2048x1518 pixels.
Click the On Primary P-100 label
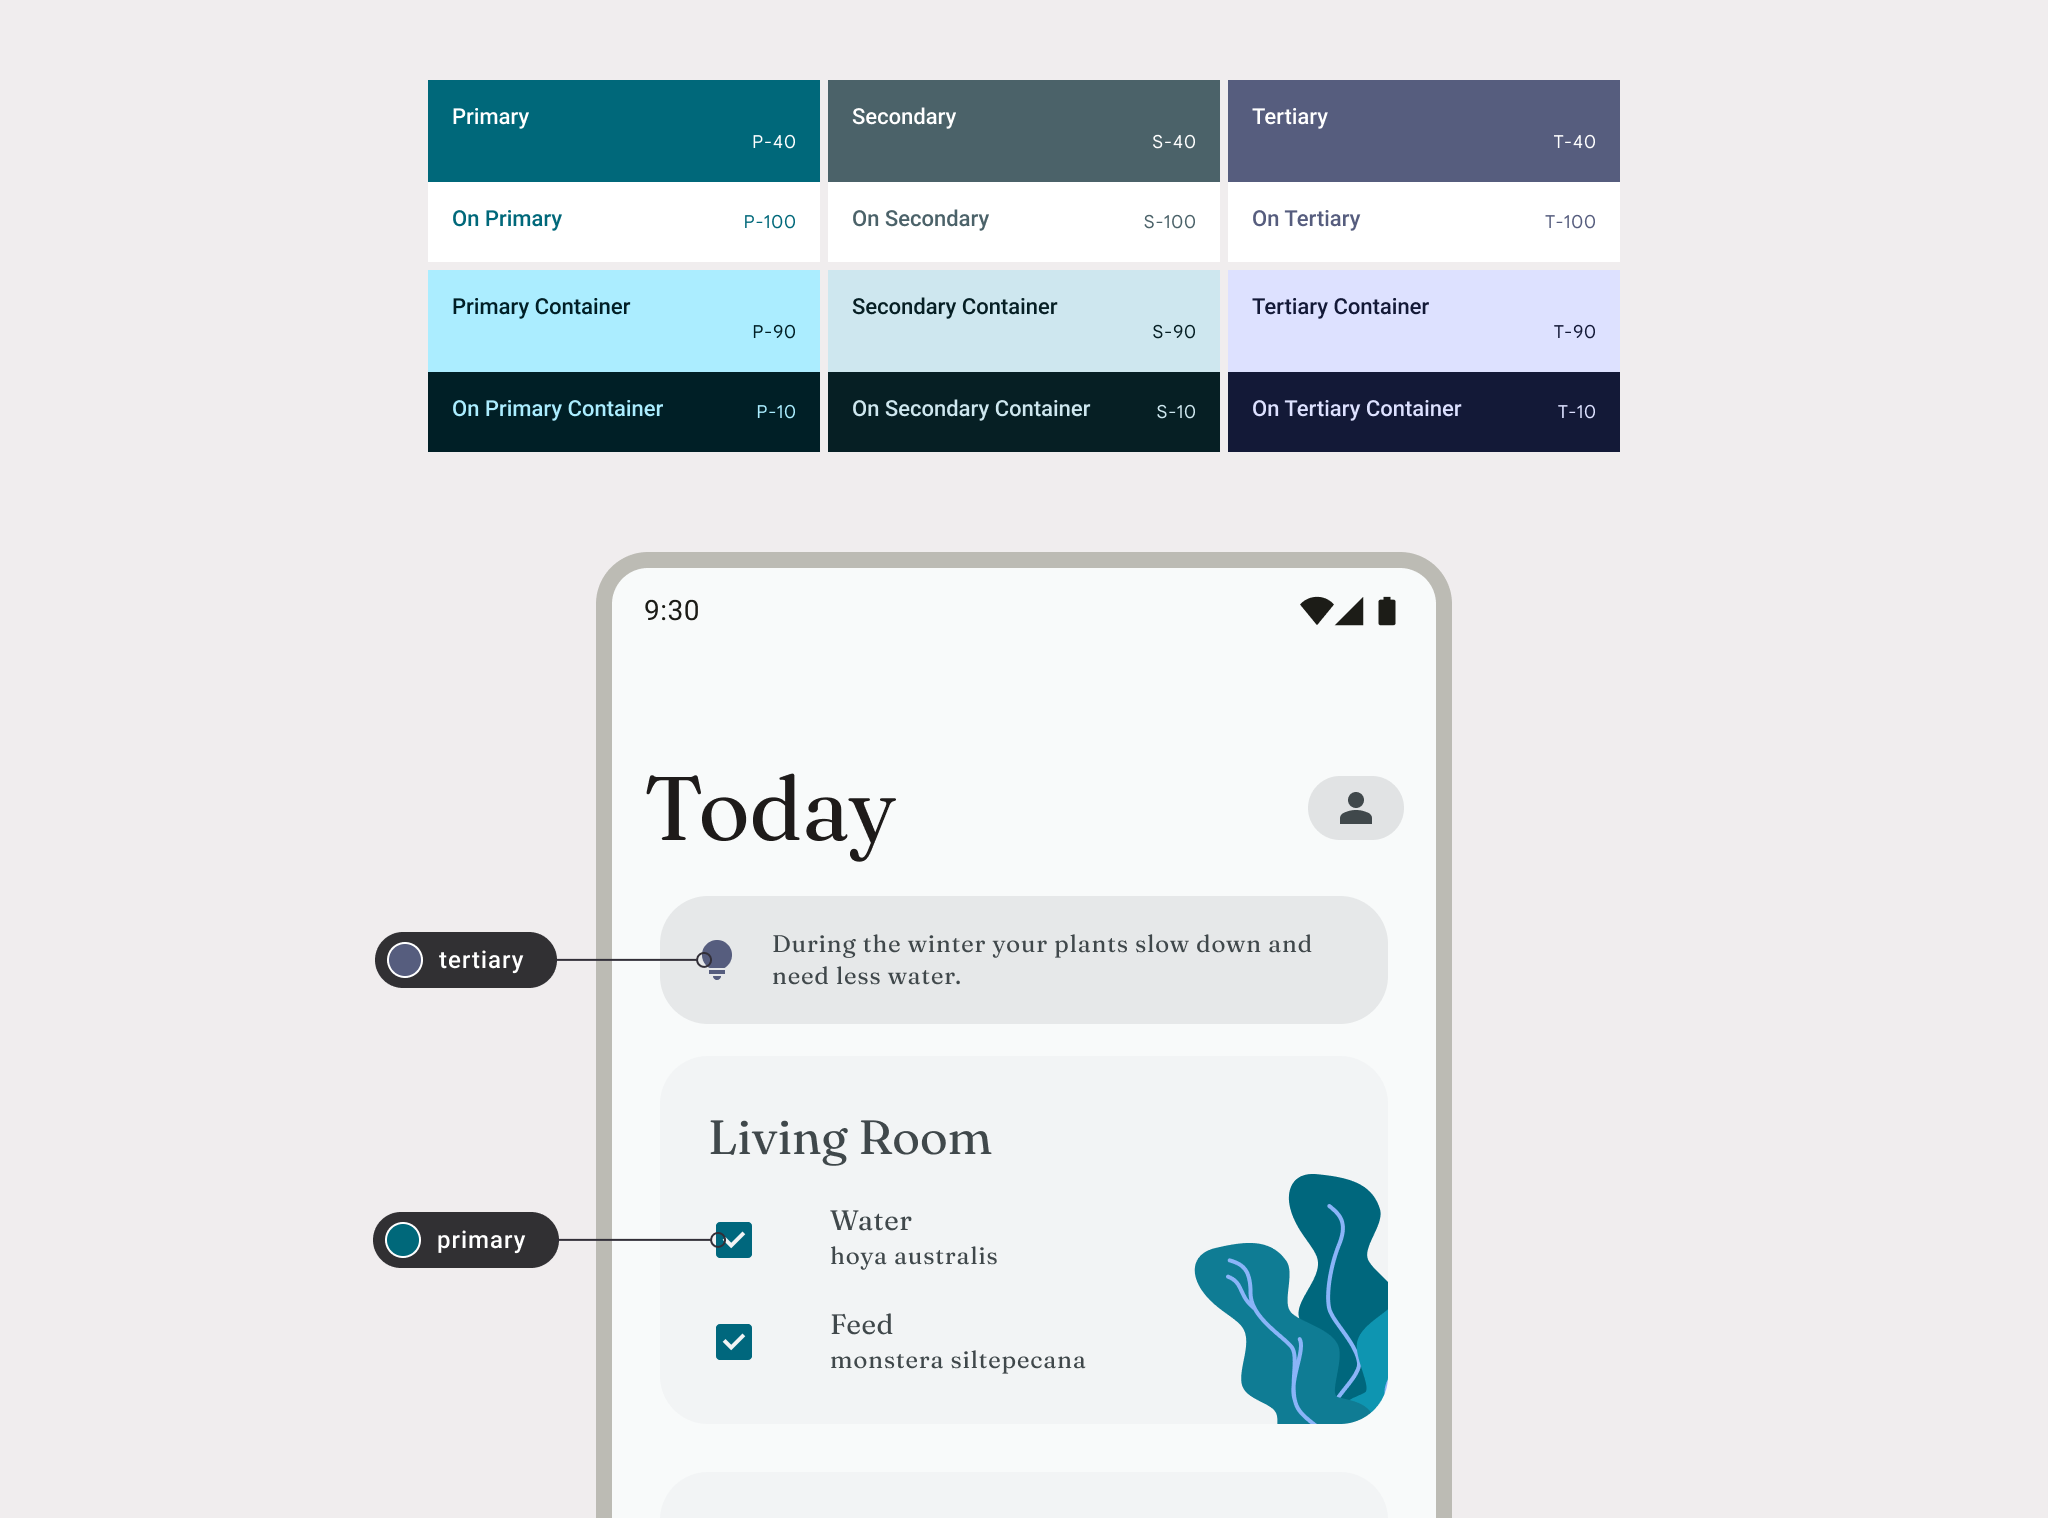click(623, 220)
